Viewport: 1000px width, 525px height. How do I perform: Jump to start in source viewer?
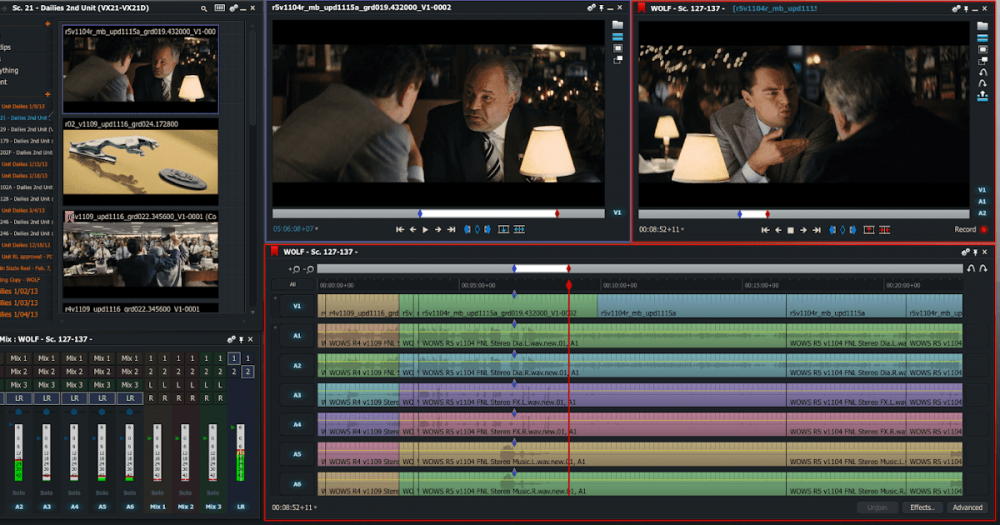point(399,229)
